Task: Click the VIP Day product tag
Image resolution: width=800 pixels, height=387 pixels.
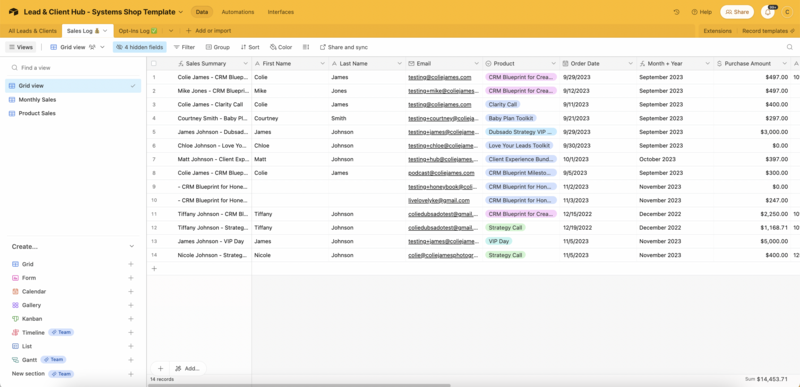Action: pos(498,241)
